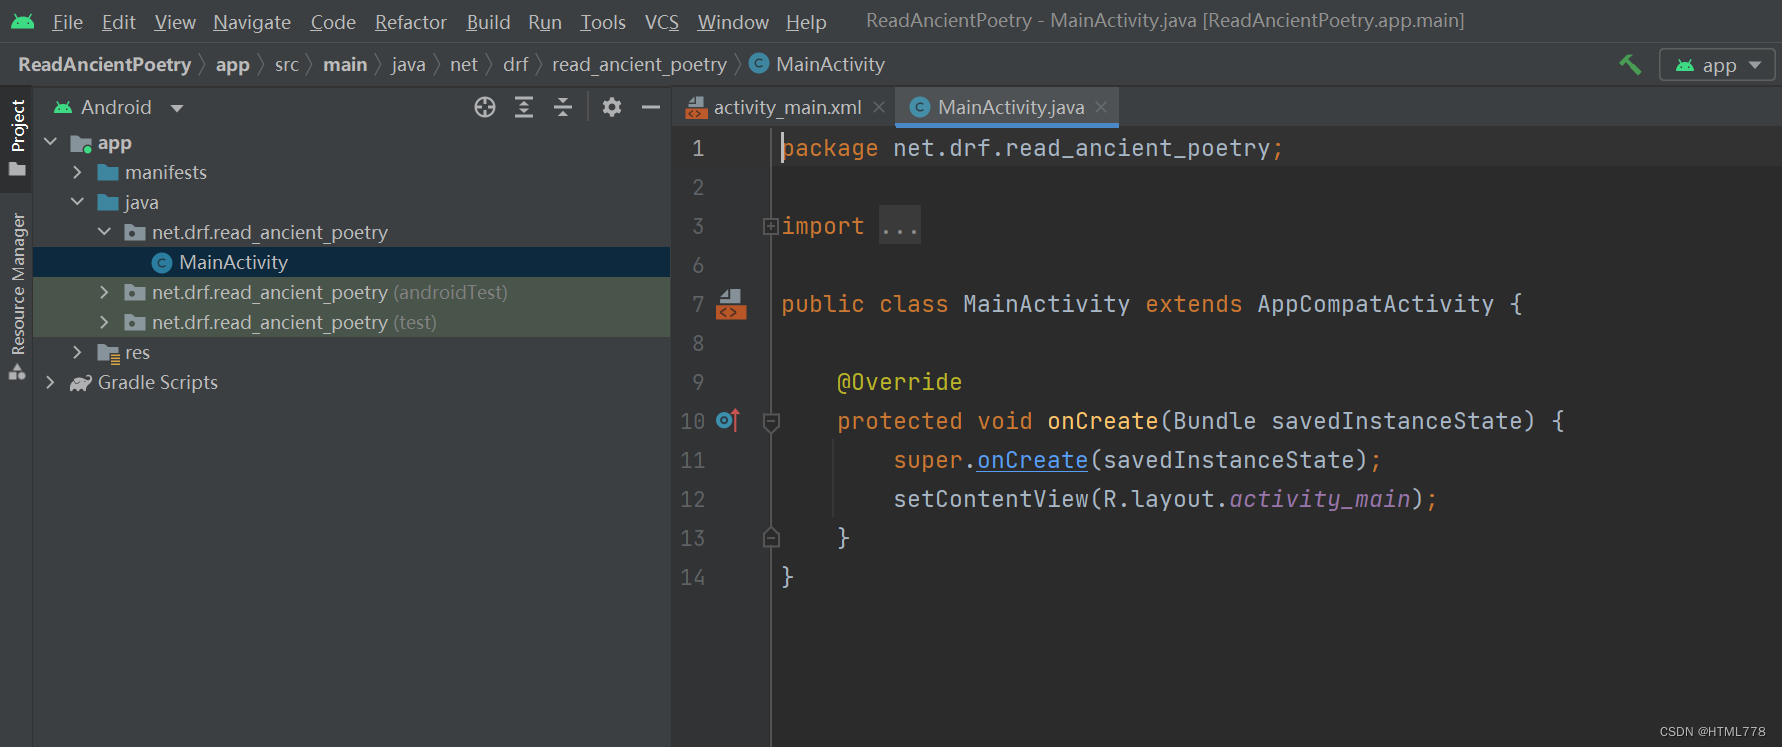Click the Collapse All icon in Project panel
The image size is (1782, 747).
pyautogui.click(x=563, y=107)
